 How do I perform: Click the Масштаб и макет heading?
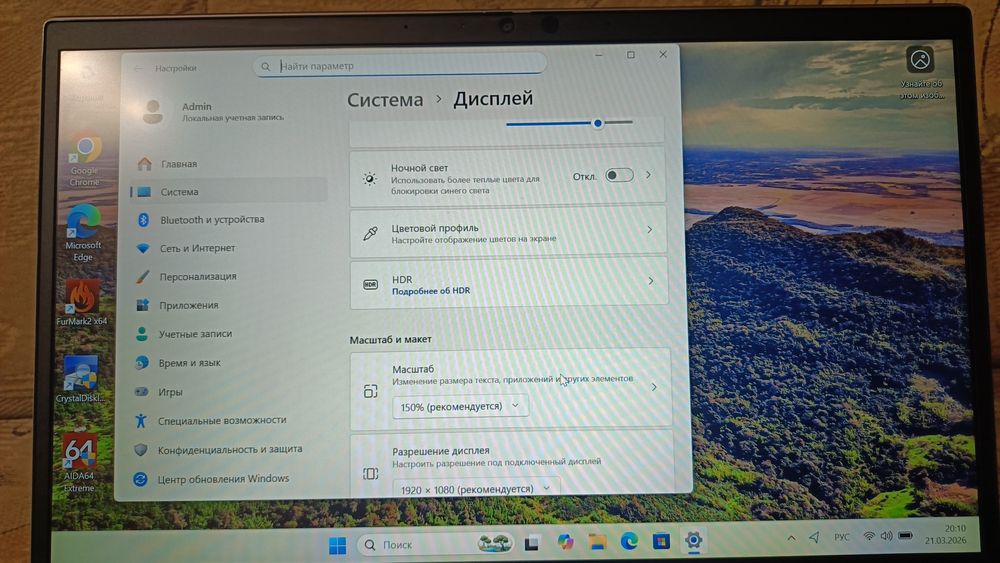tap(390, 340)
